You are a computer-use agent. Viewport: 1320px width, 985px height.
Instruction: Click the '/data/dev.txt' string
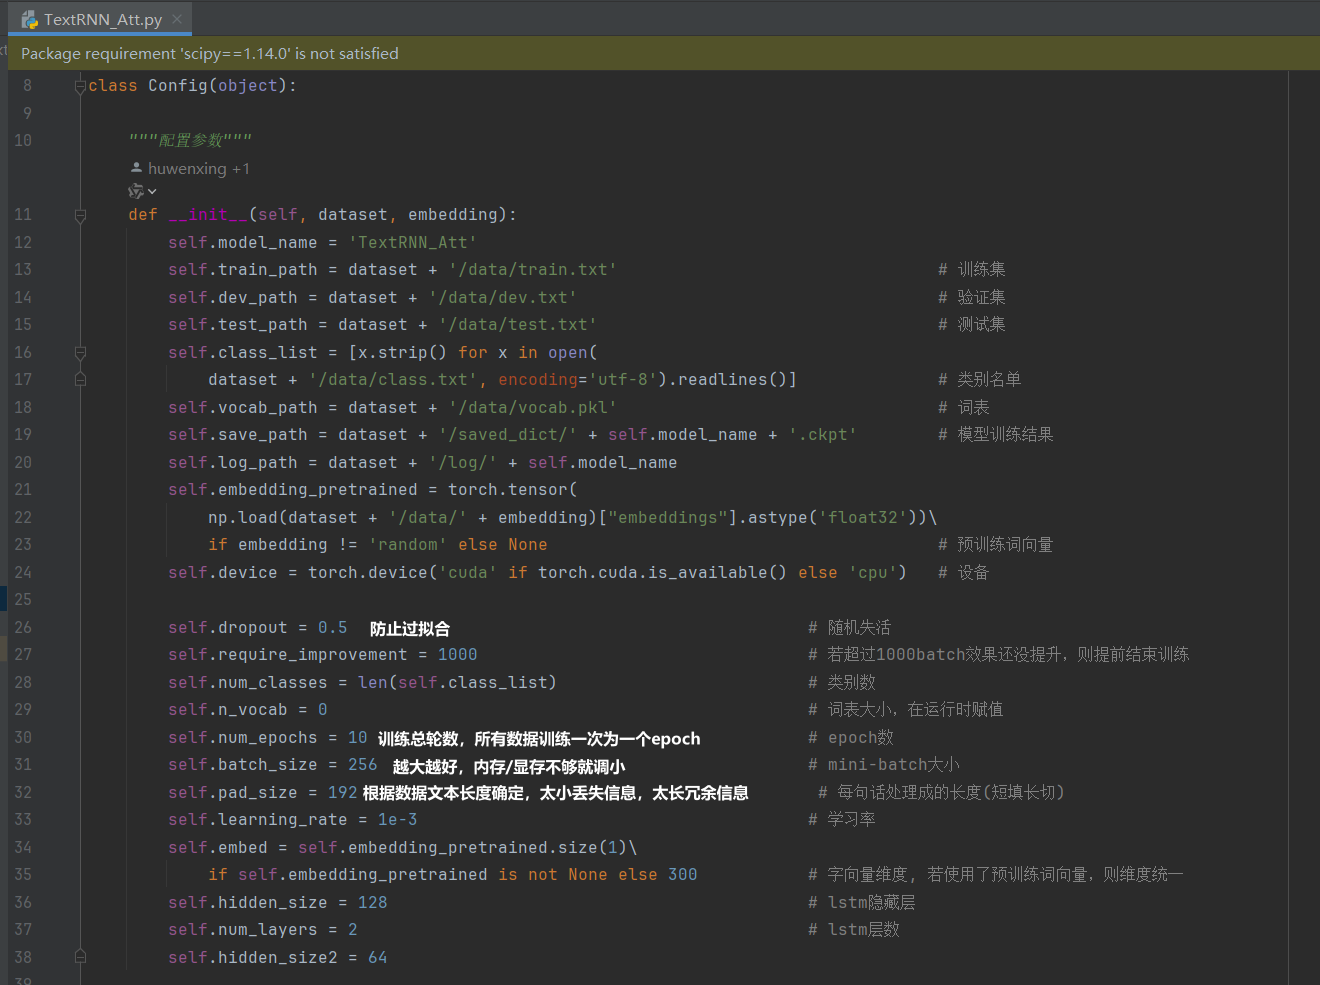pos(502,298)
